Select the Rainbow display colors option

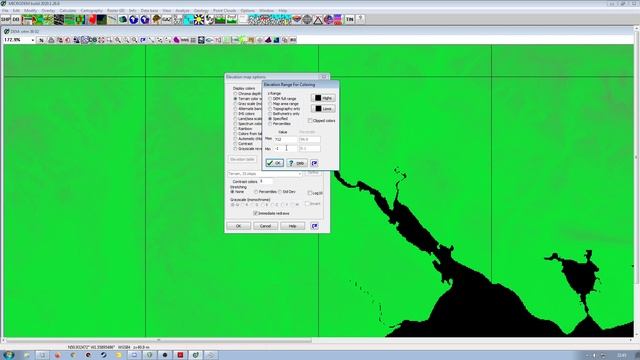click(x=235, y=129)
